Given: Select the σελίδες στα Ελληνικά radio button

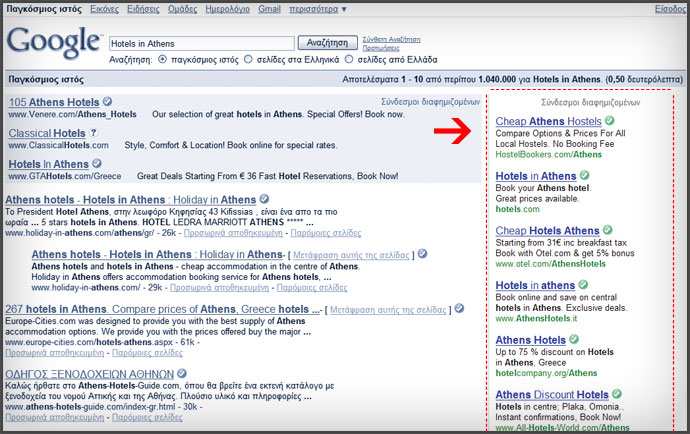Looking at the screenshot, I should click(248, 59).
